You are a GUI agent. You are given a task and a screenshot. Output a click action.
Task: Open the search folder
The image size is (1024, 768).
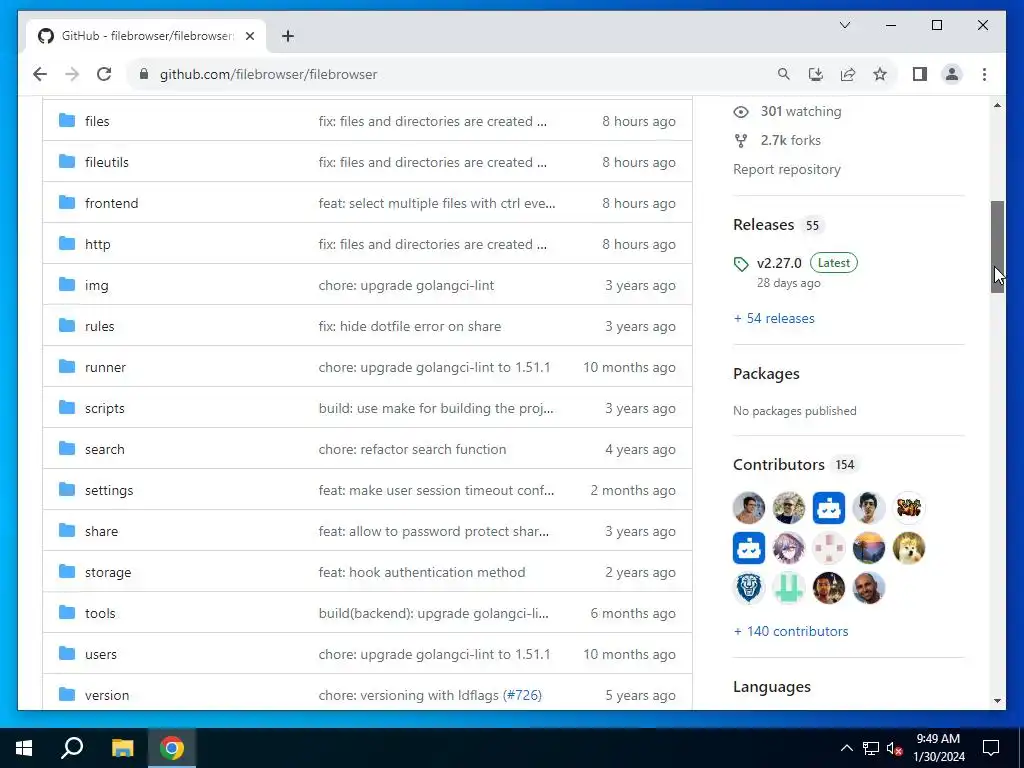[104, 450]
